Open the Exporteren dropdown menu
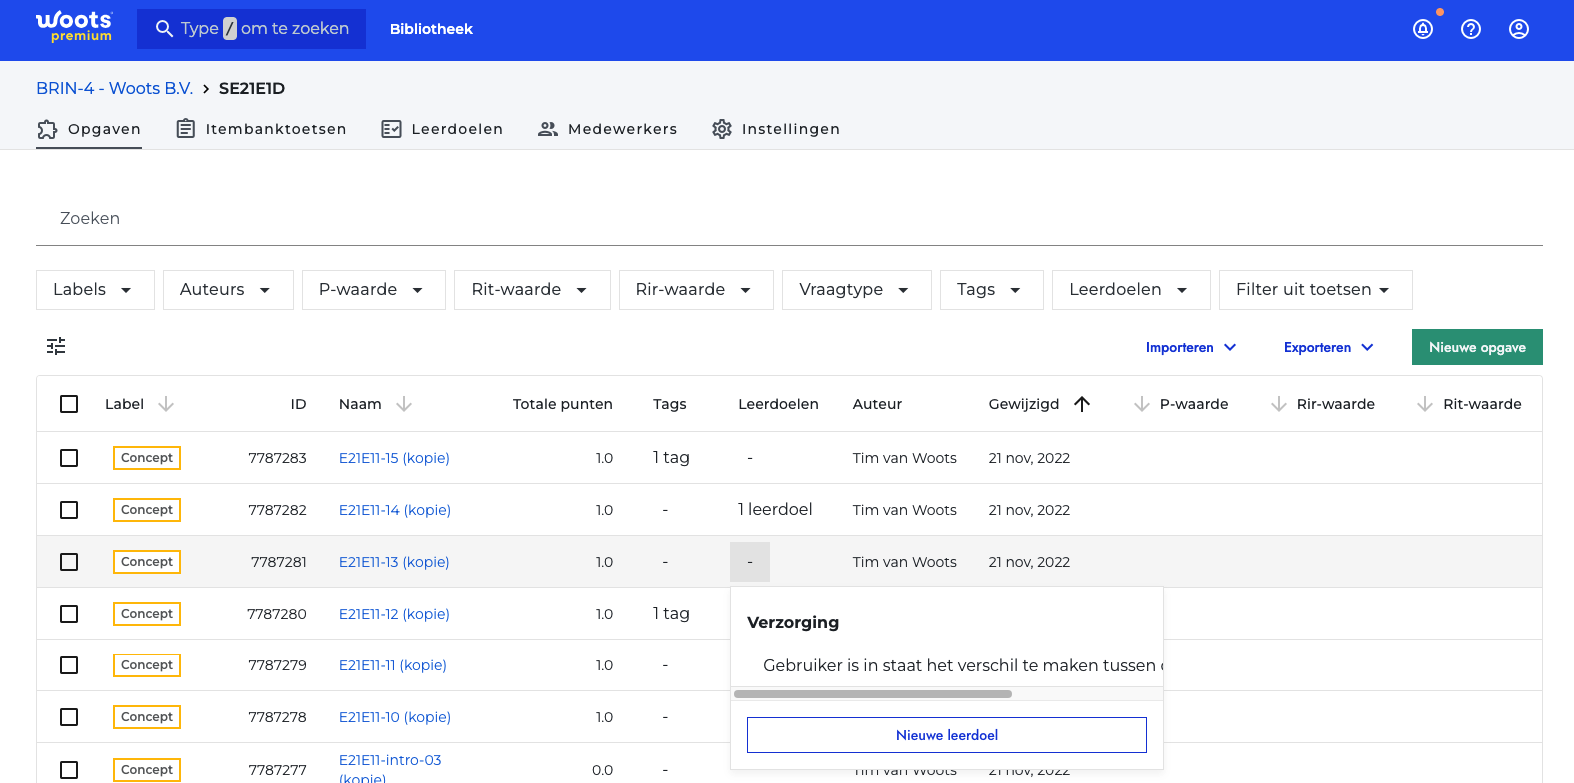The width and height of the screenshot is (1574, 783). 1328,347
